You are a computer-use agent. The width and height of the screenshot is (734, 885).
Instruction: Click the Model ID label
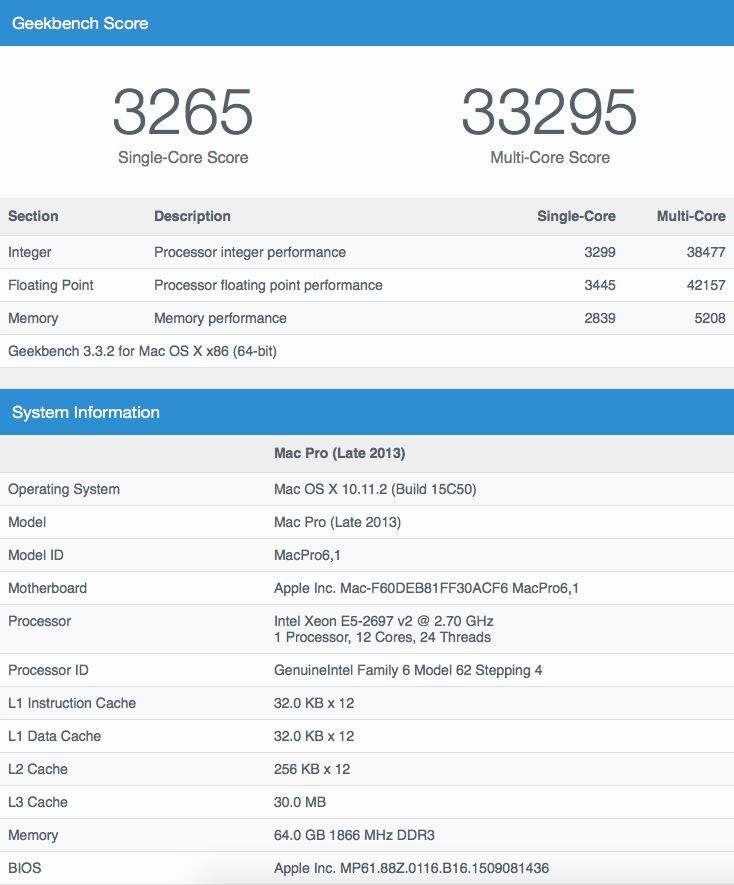coord(36,555)
